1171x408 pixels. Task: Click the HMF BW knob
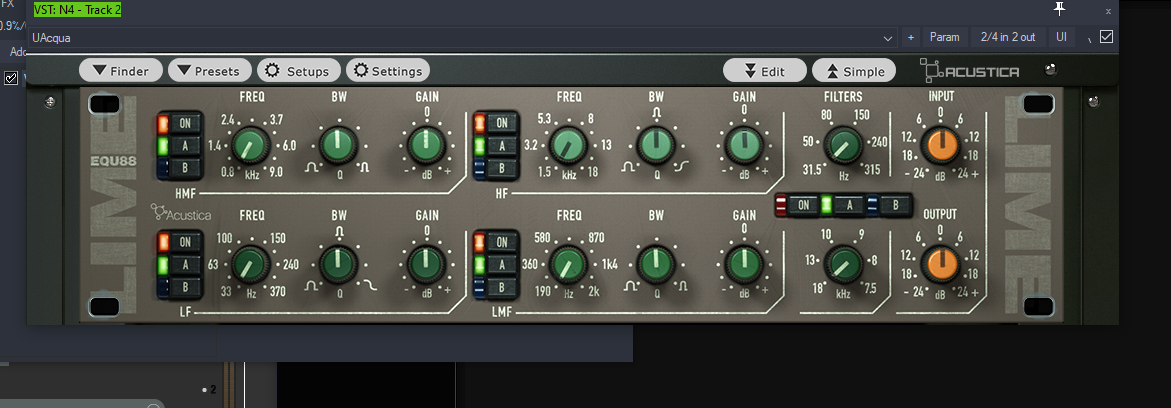339,146
